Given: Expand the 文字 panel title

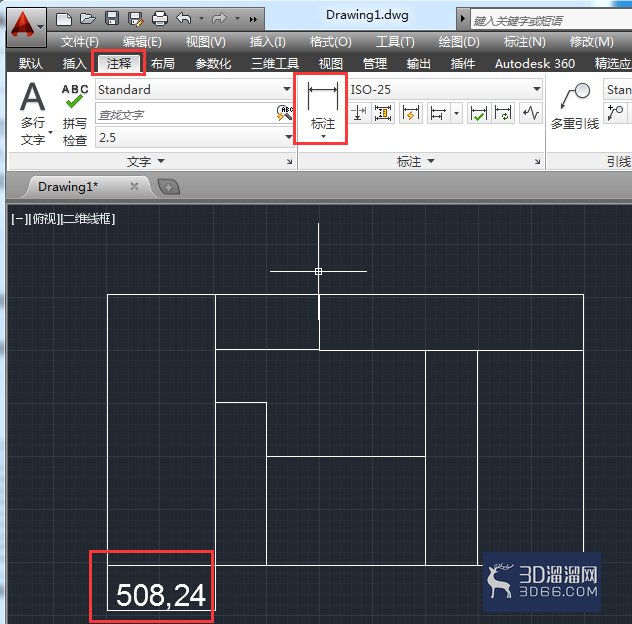Looking at the screenshot, I should (x=146, y=162).
